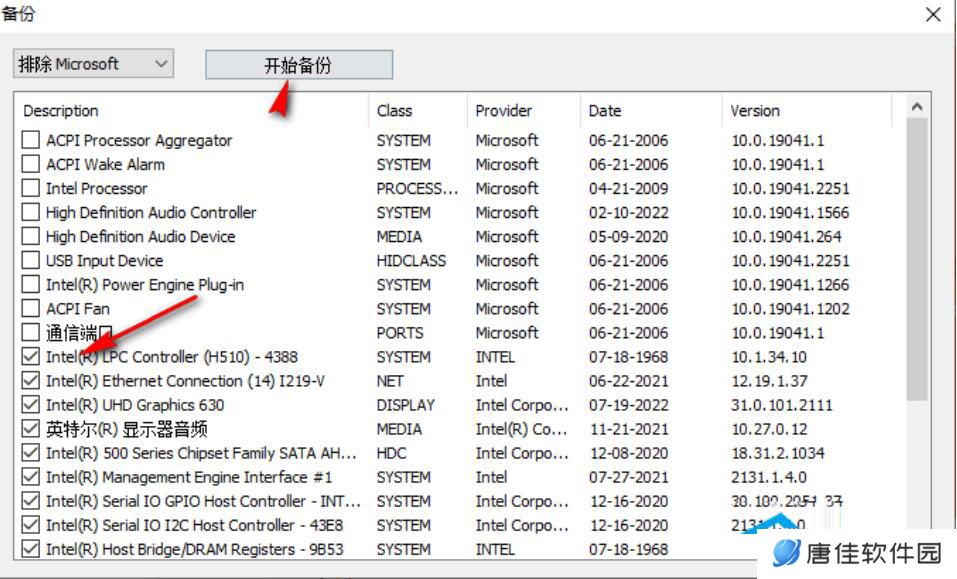Click the scrollbar up arrow
The width and height of the screenshot is (957, 579).
point(917,107)
